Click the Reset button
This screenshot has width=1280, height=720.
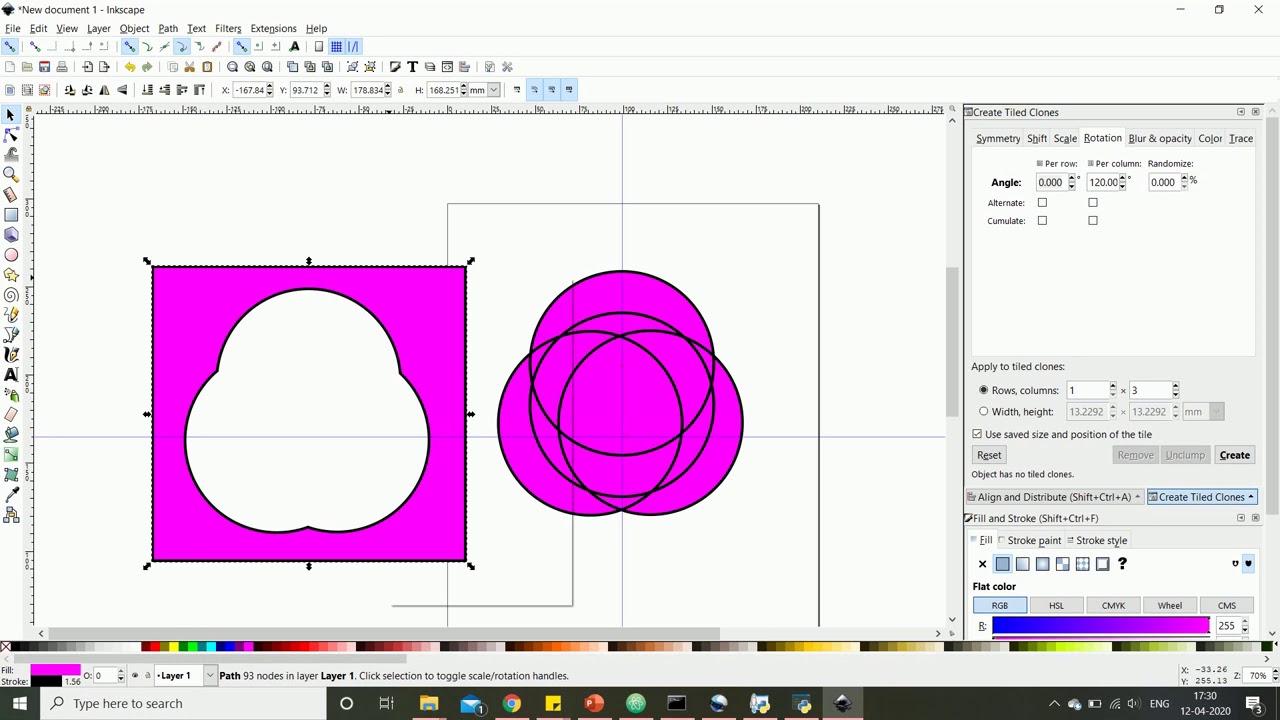point(989,456)
